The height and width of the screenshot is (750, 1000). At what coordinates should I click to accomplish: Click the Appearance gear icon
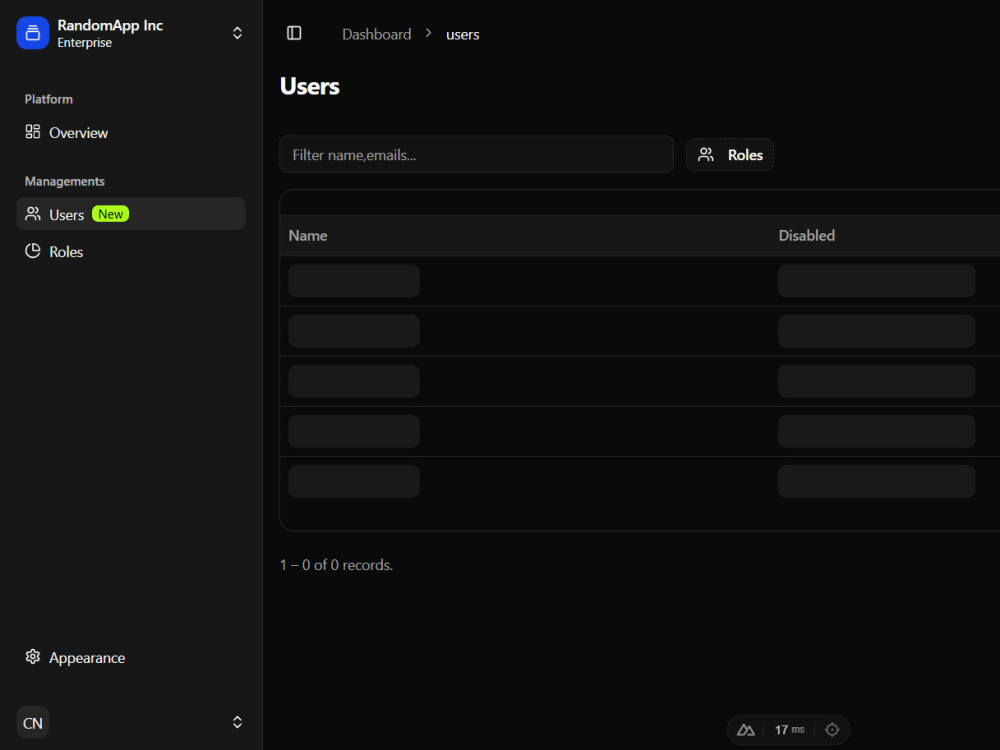33,657
